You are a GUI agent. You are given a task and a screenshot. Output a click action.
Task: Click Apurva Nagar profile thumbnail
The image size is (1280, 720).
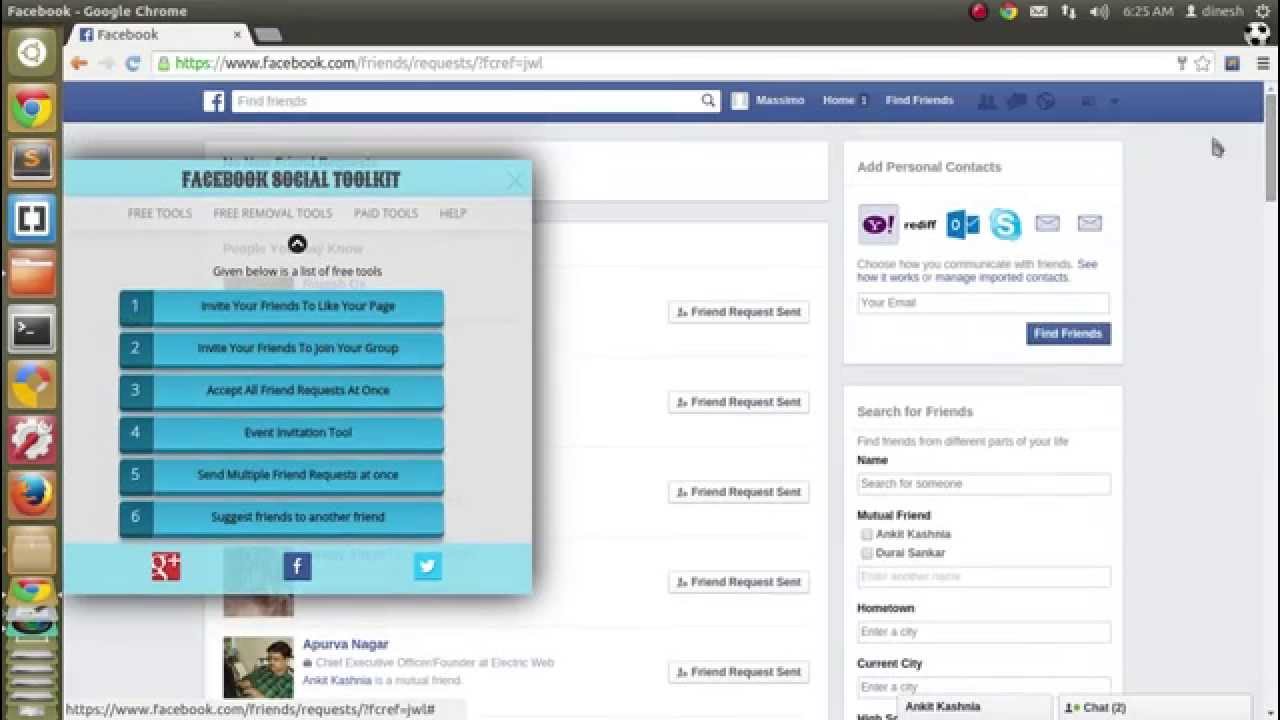click(x=258, y=667)
